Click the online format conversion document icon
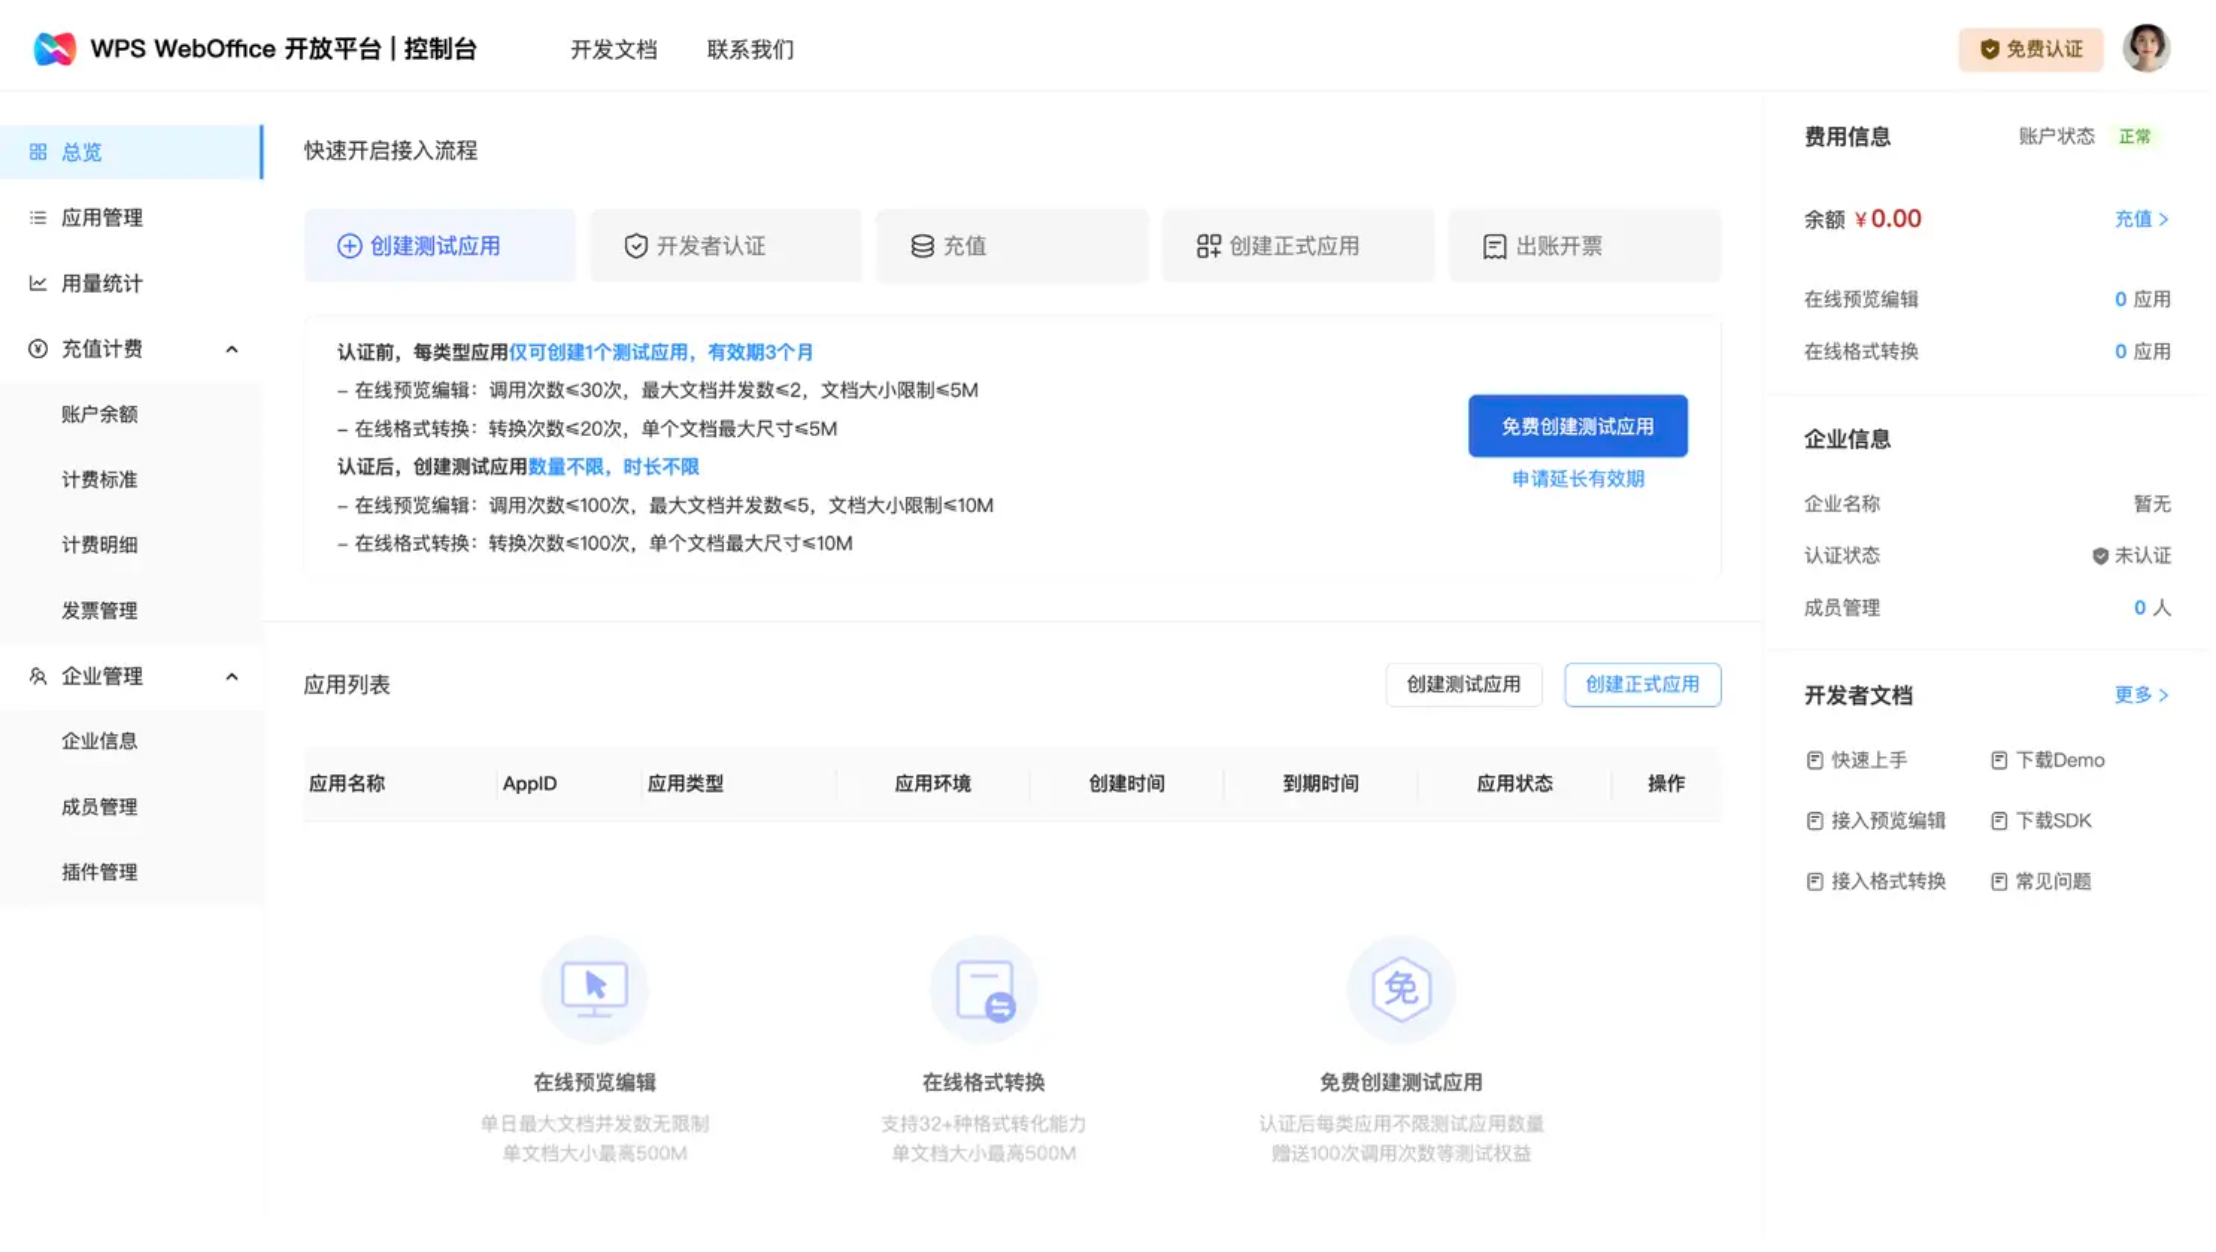Image resolution: width=2216 pixels, height=1252 pixels. [984, 990]
